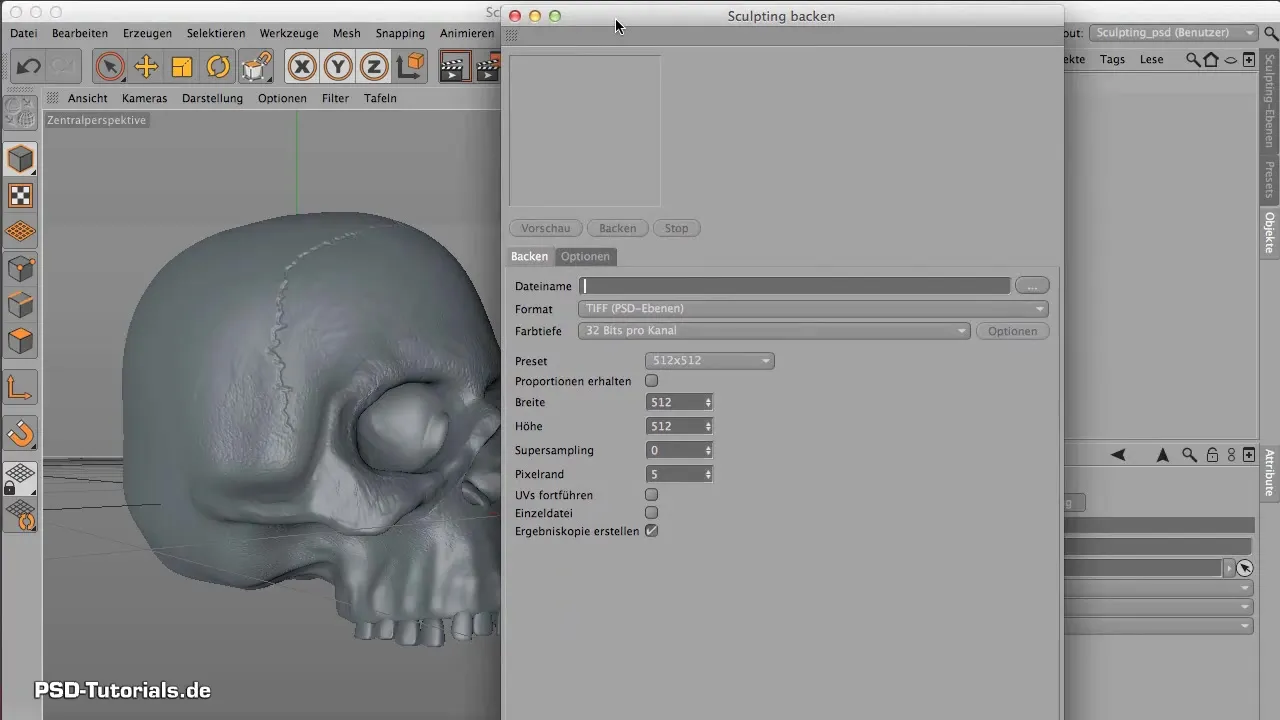
Task: Click into the Dateiname input field
Action: pos(794,286)
